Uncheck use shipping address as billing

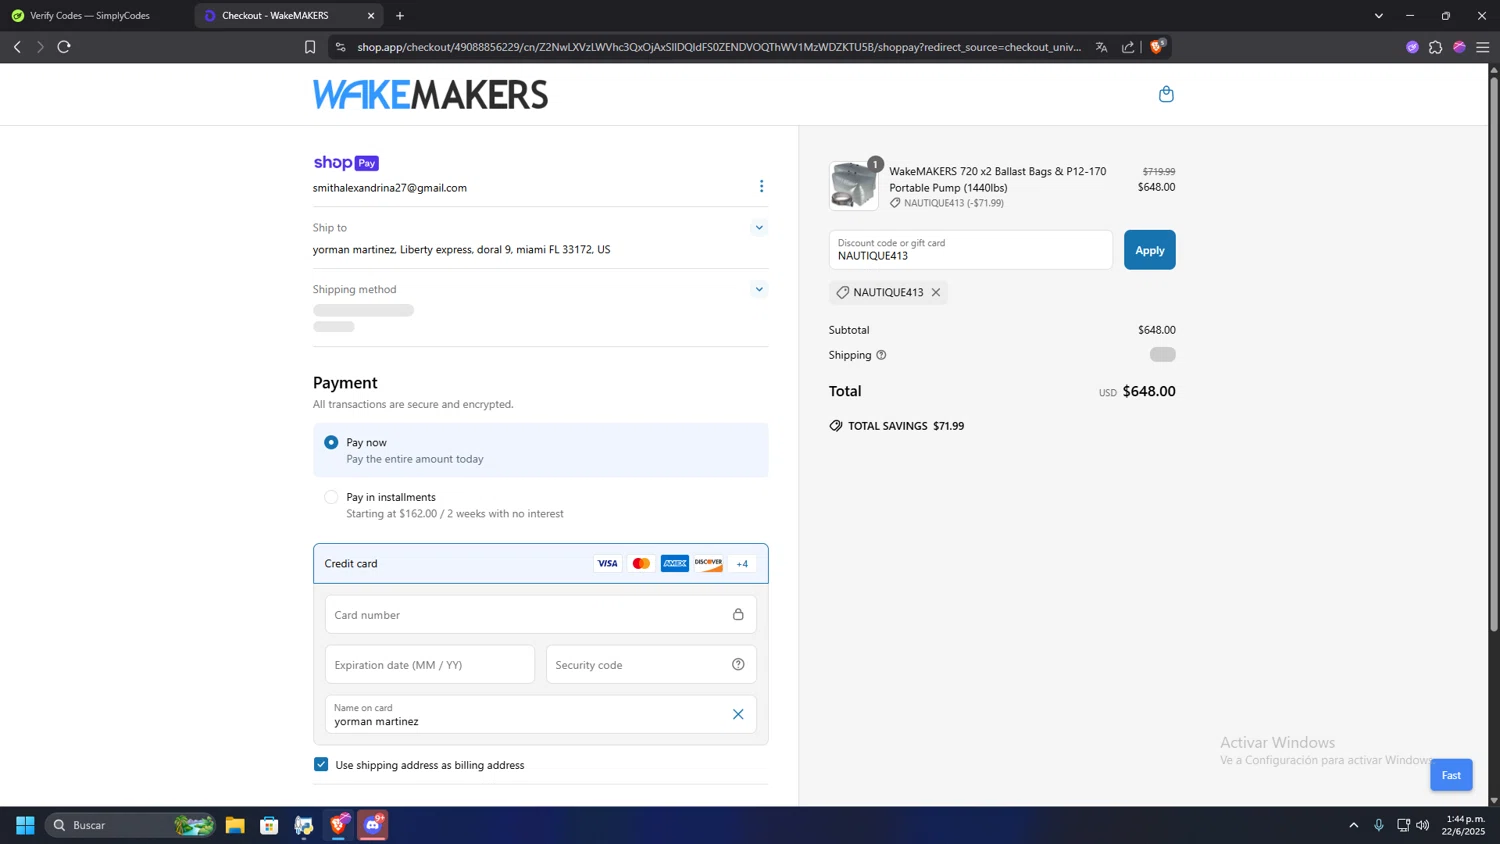pyautogui.click(x=321, y=764)
